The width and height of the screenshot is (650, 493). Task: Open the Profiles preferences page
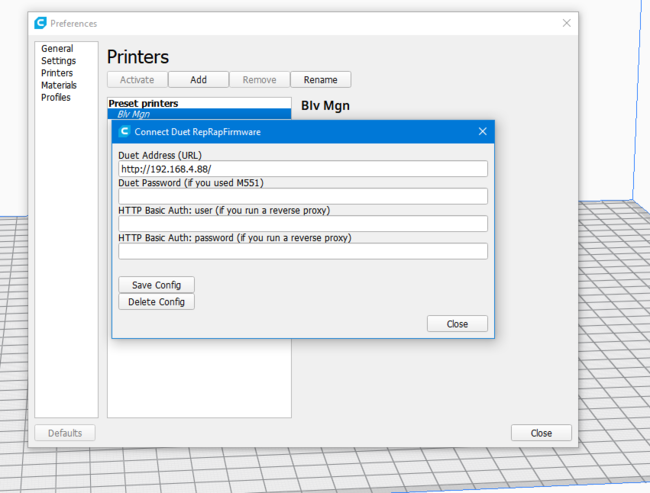coord(56,97)
